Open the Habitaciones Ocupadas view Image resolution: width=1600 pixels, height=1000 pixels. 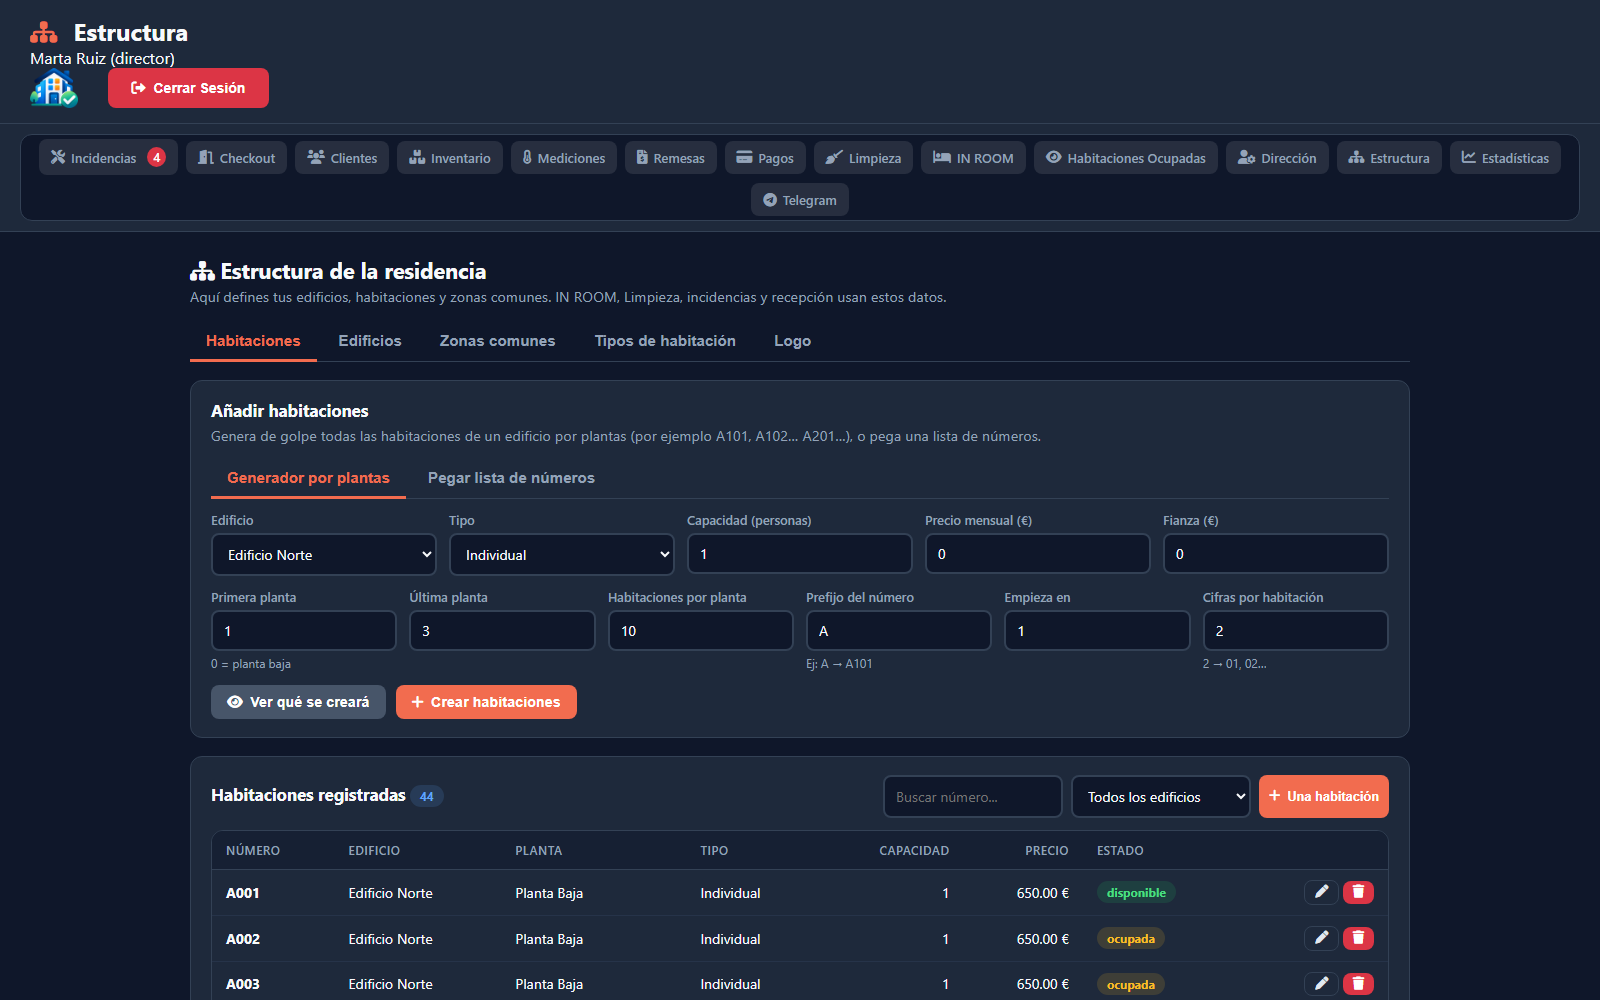(1126, 158)
